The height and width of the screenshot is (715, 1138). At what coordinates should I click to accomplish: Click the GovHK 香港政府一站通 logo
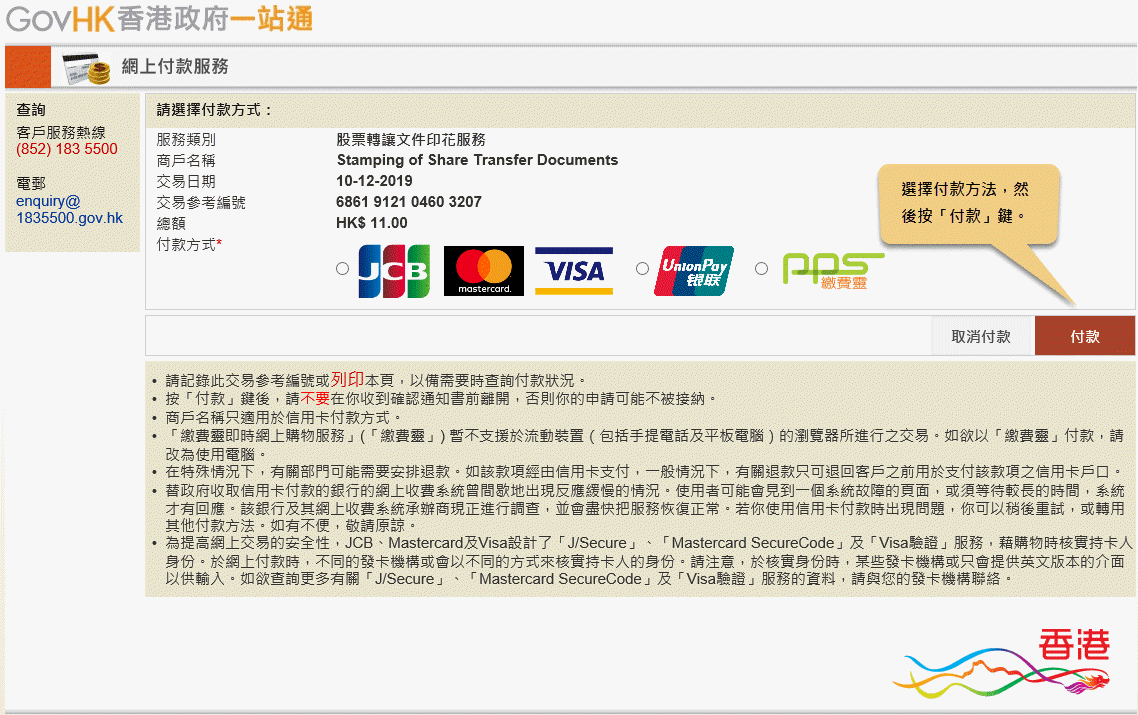pos(160,19)
